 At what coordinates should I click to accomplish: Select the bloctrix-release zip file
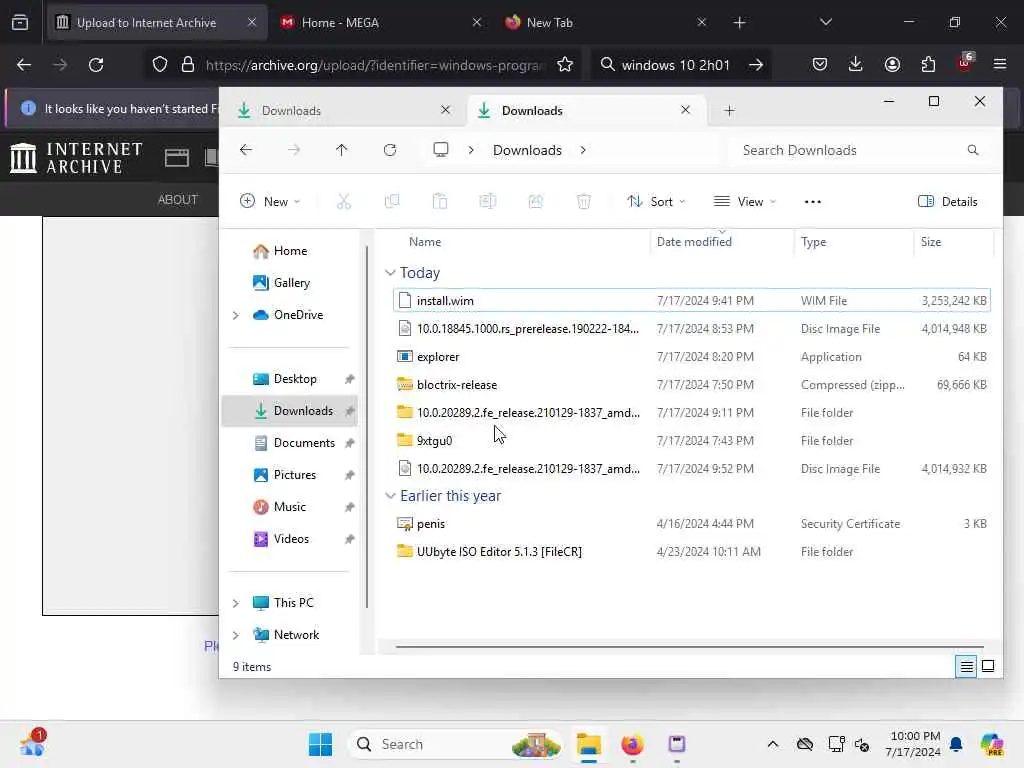(692, 385)
